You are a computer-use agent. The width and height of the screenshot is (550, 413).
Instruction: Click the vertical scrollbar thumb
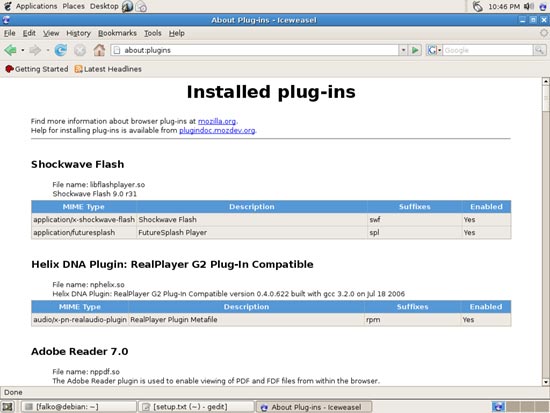tap(545, 98)
